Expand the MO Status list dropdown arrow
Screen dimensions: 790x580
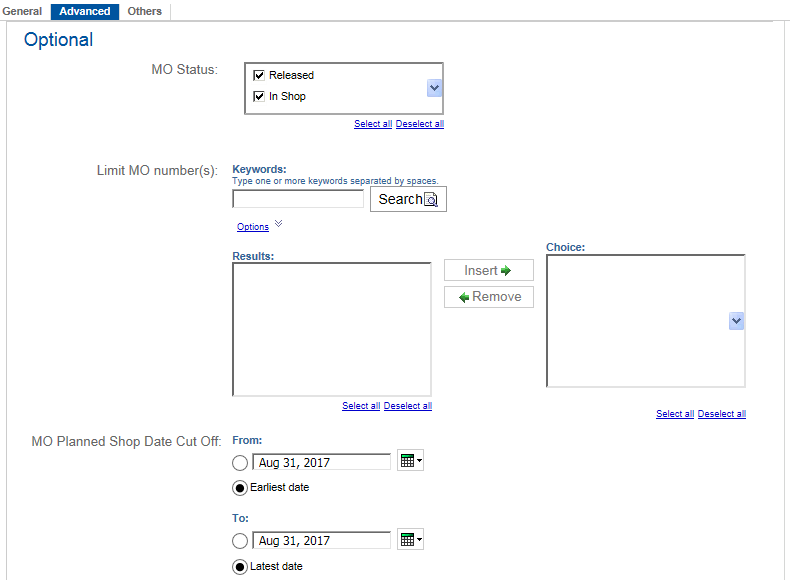[x=434, y=88]
